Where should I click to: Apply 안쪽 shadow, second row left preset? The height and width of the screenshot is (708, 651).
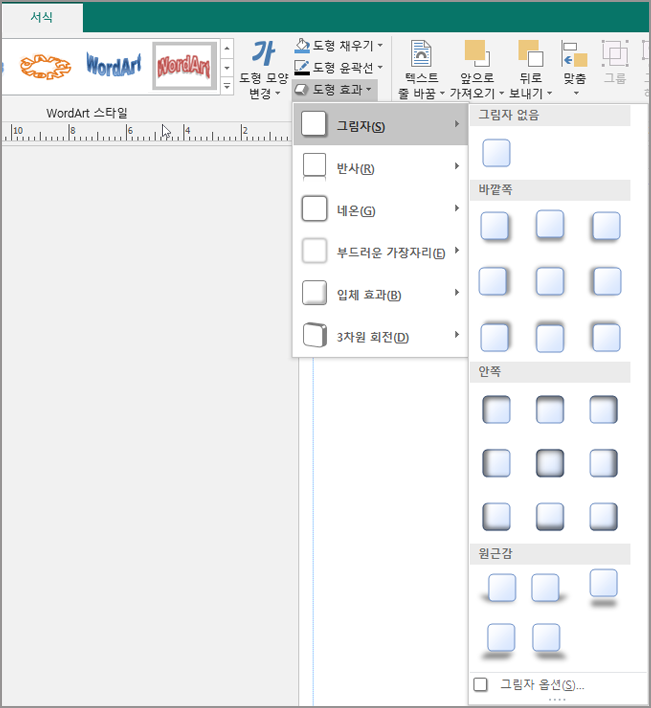click(x=496, y=463)
